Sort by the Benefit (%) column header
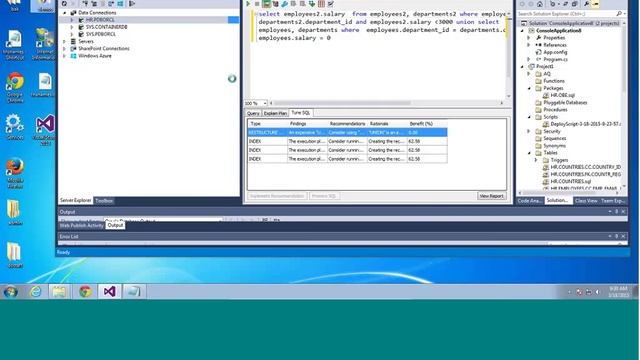640x360 pixels. [x=427, y=124]
